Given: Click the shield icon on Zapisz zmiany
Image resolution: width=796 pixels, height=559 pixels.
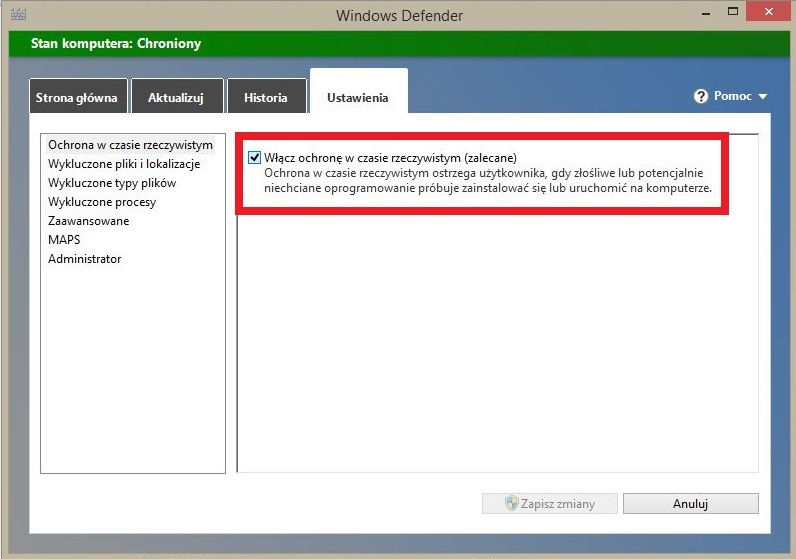Looking at the screenshot, I should coord(512,503).
